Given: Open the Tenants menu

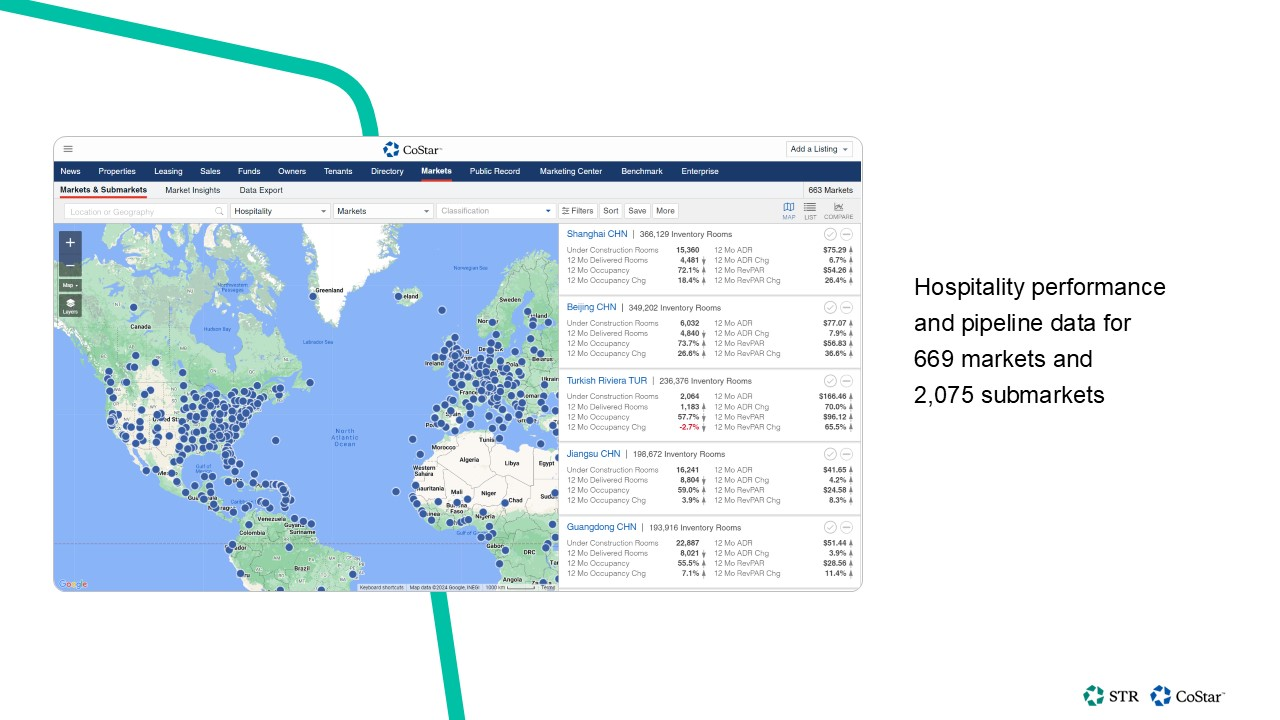Looking at the screenshot, I should click(338, 171).
